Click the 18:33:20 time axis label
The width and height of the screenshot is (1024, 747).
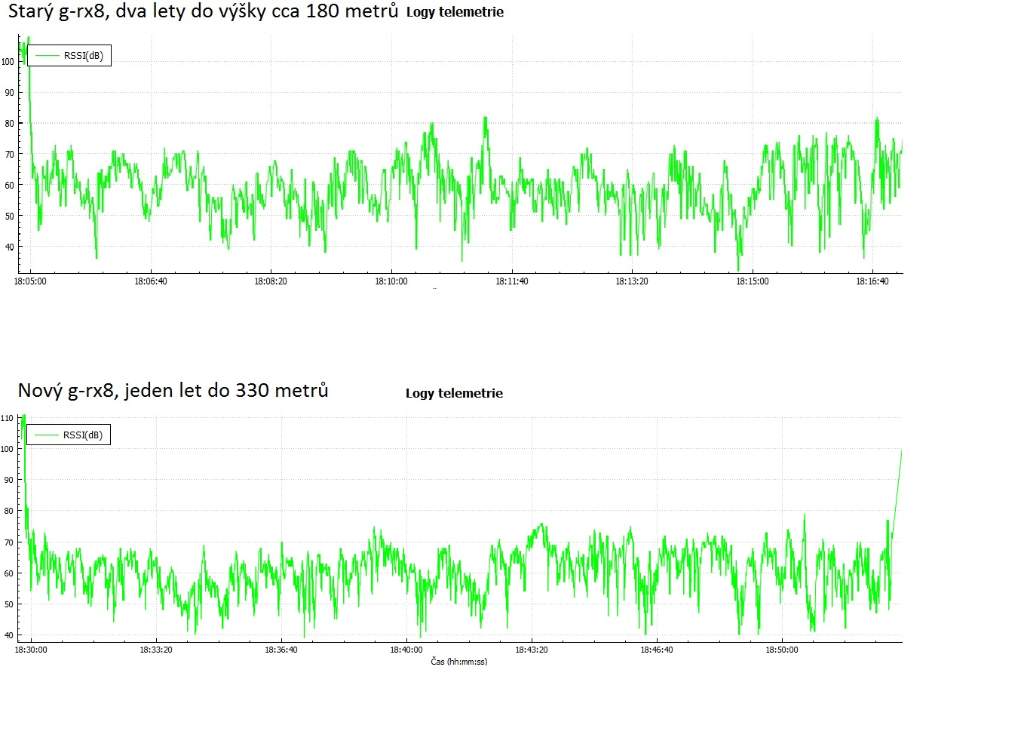point(156,650)
